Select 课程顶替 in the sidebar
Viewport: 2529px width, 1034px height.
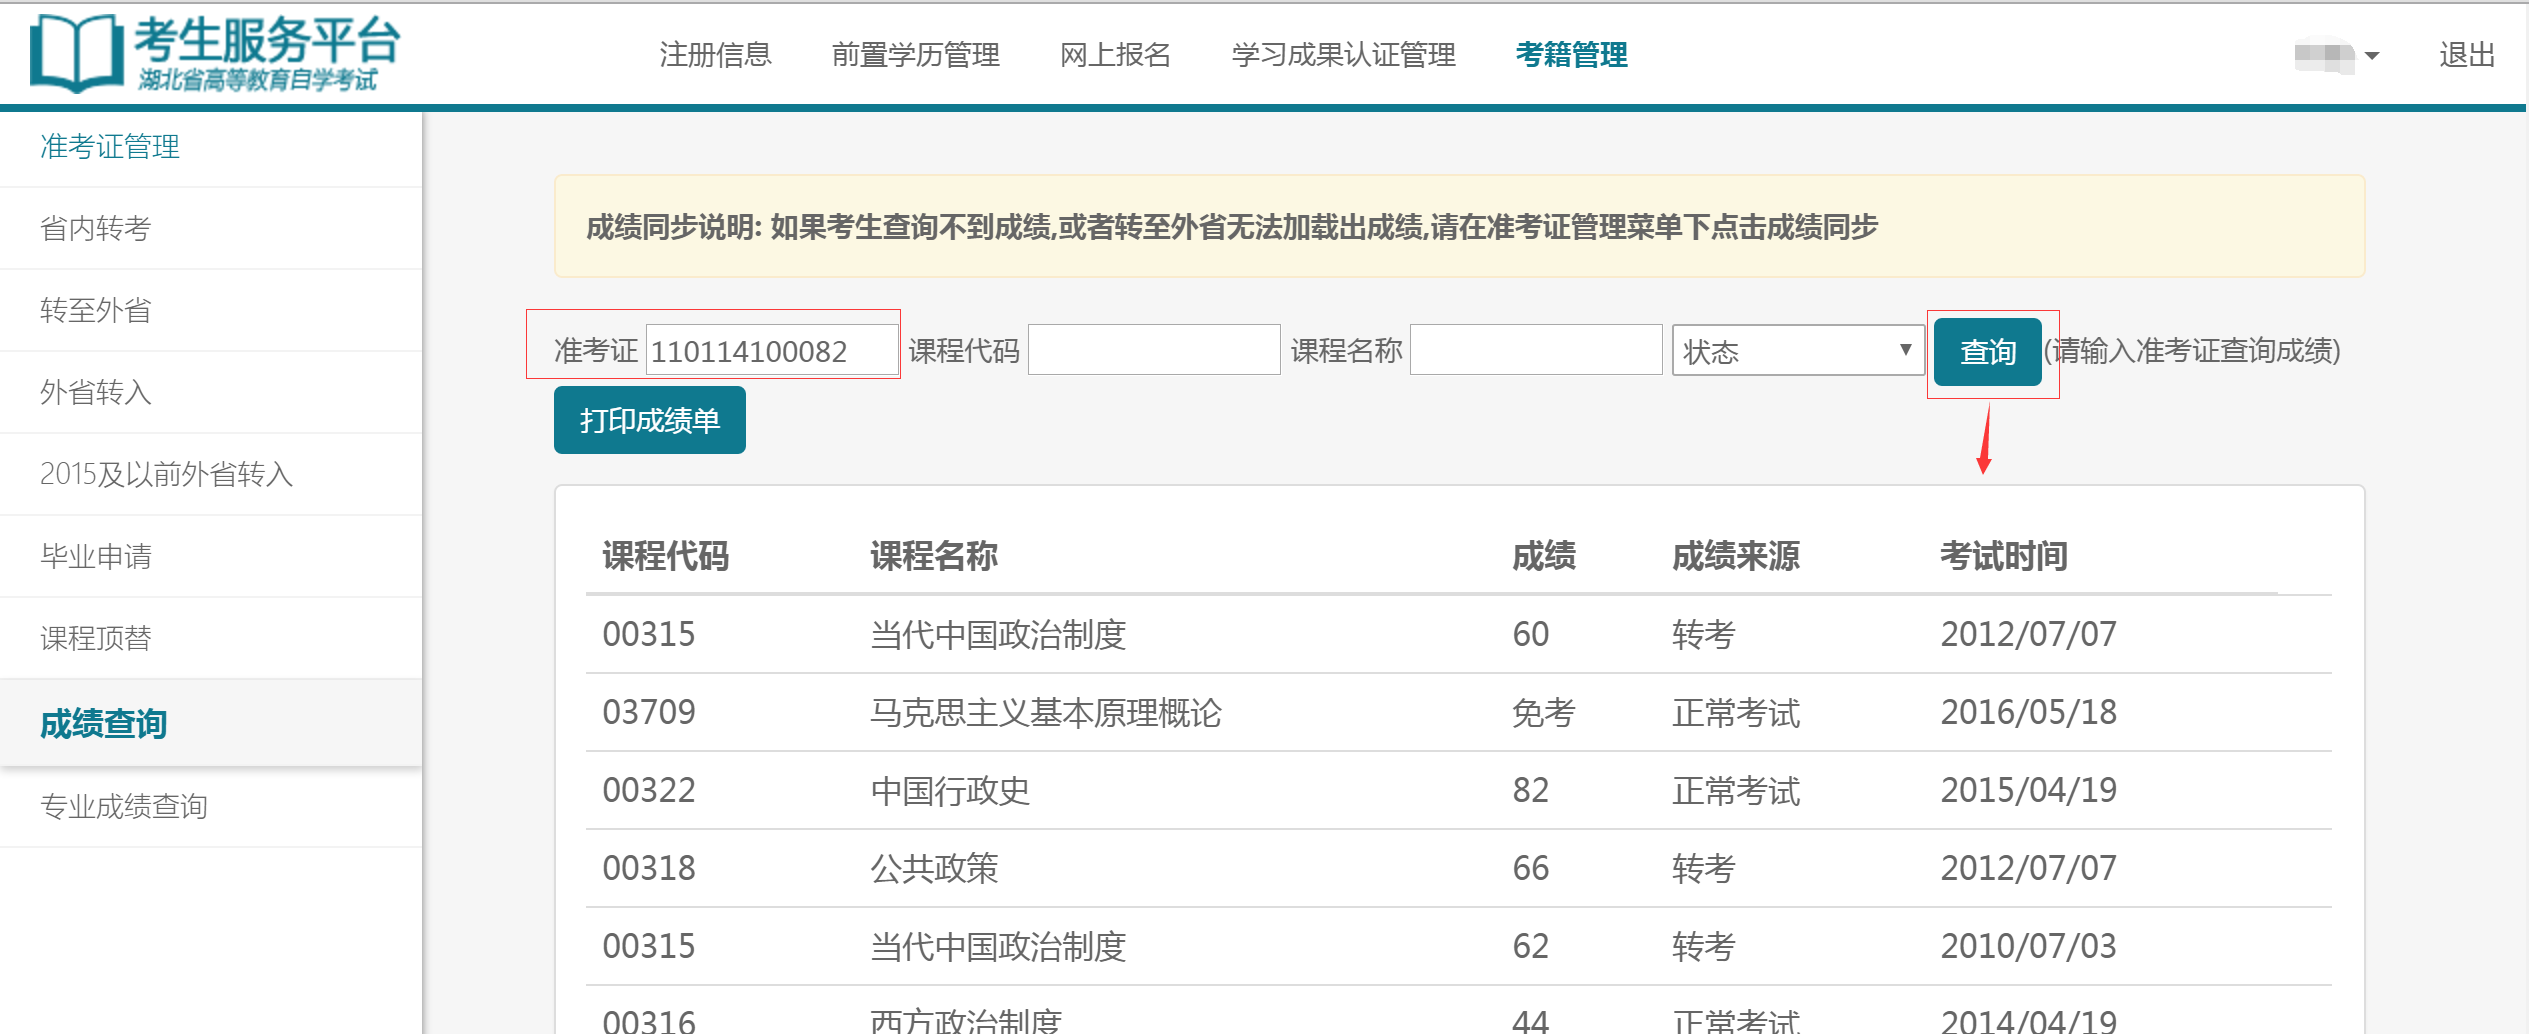pyautogui.click(x=97, y=638)
